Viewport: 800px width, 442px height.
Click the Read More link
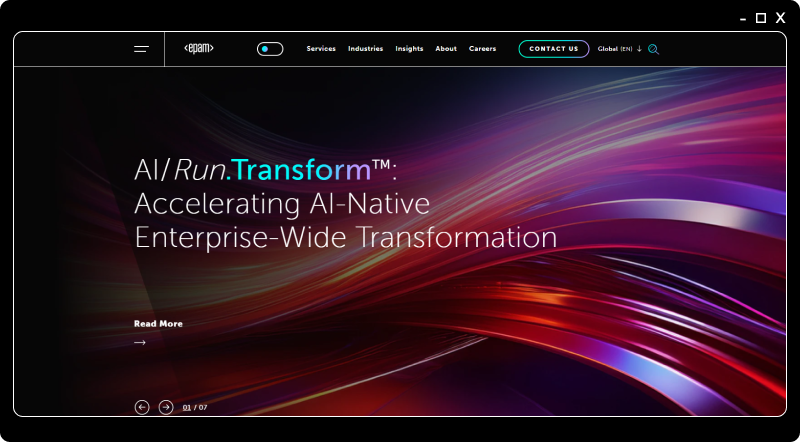[x=158, y=324]
